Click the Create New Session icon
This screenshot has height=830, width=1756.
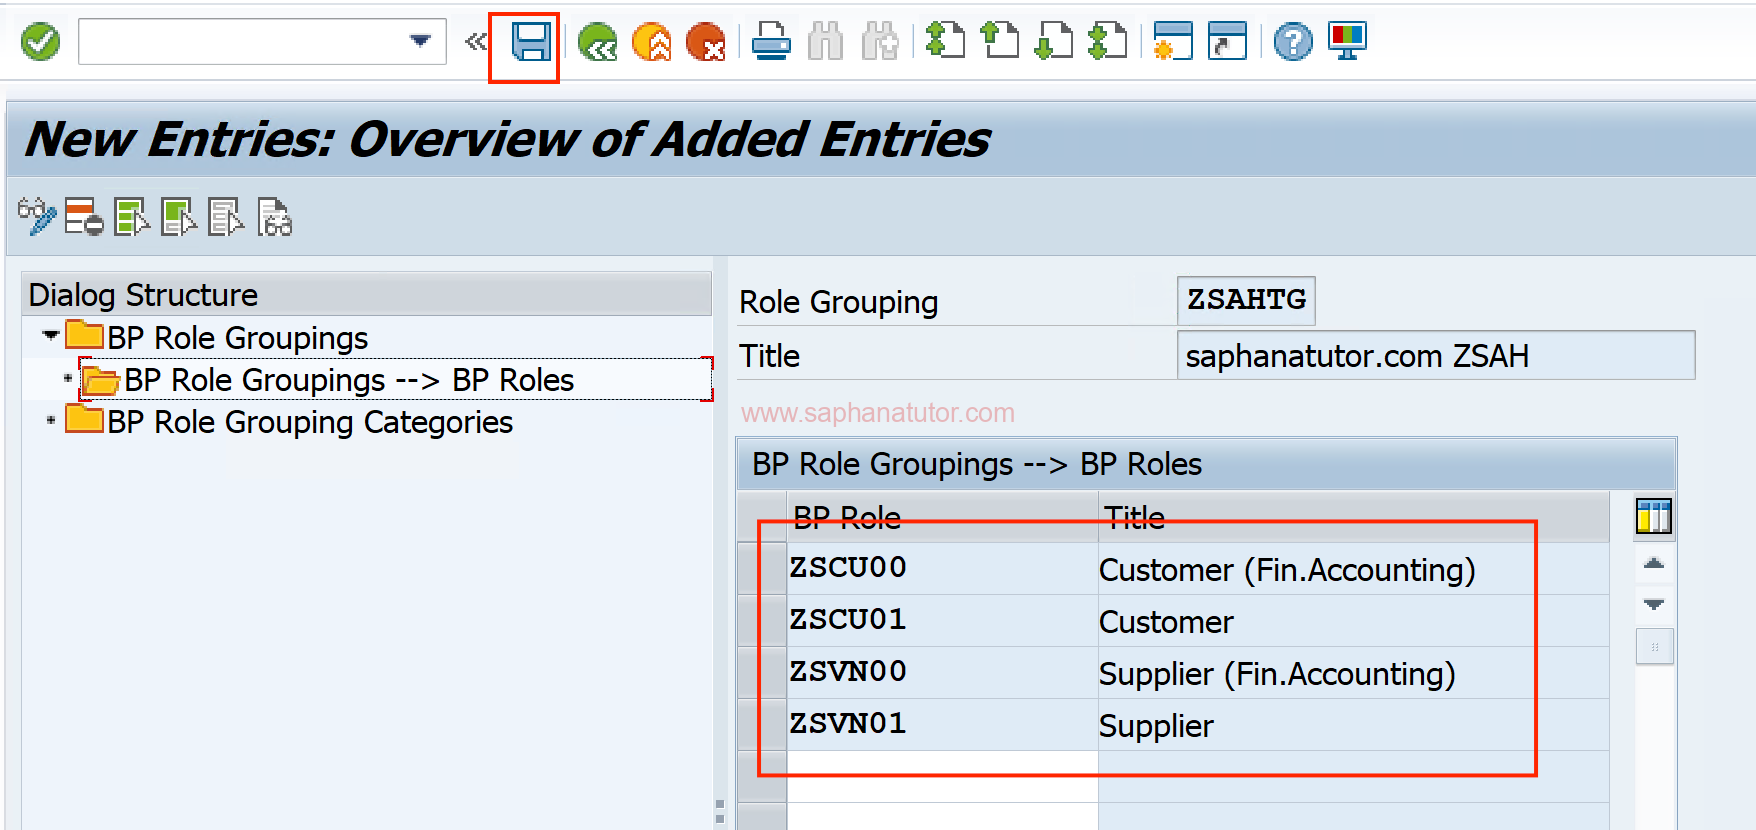click(1173, 41)
